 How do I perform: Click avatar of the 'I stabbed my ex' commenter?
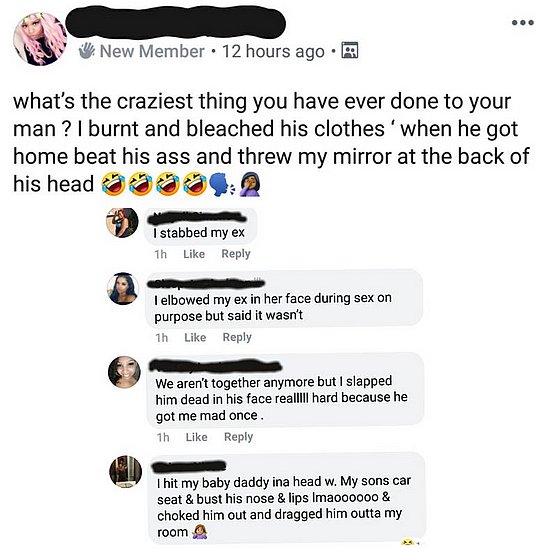(122, 223)
